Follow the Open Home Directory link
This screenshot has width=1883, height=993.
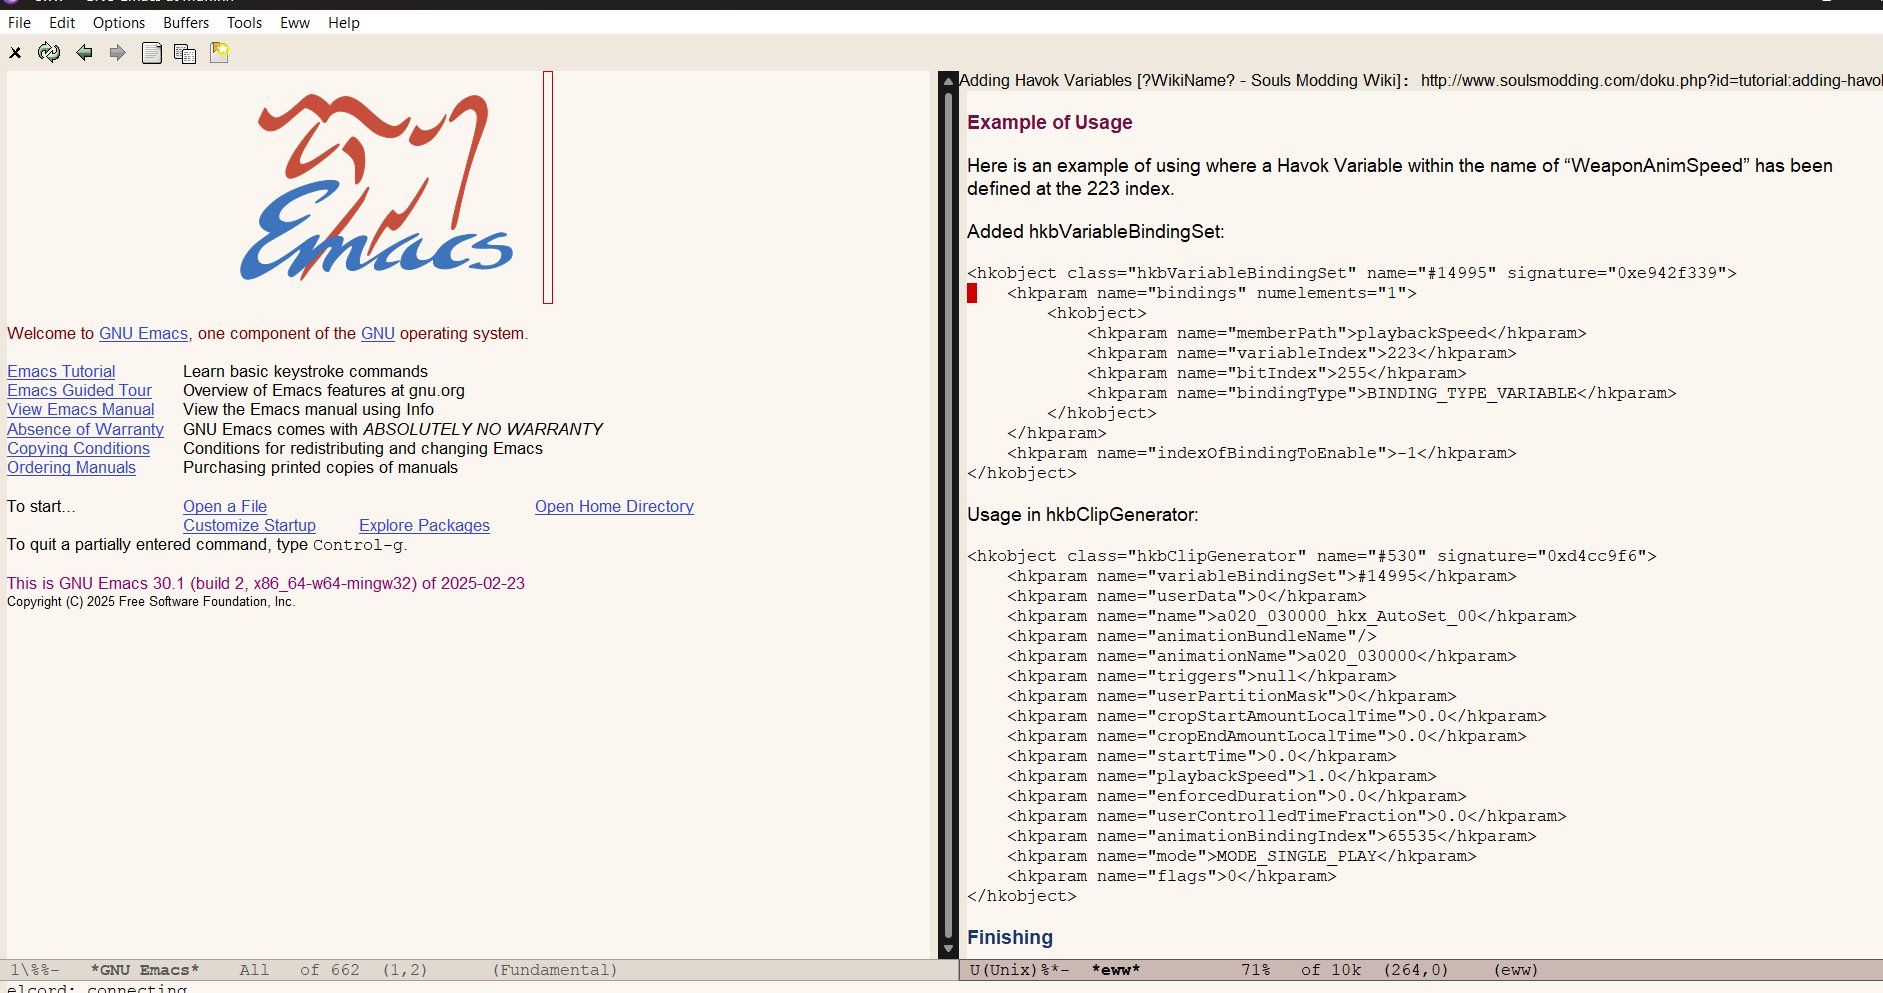pyautogui.click(x=614, y=506)
